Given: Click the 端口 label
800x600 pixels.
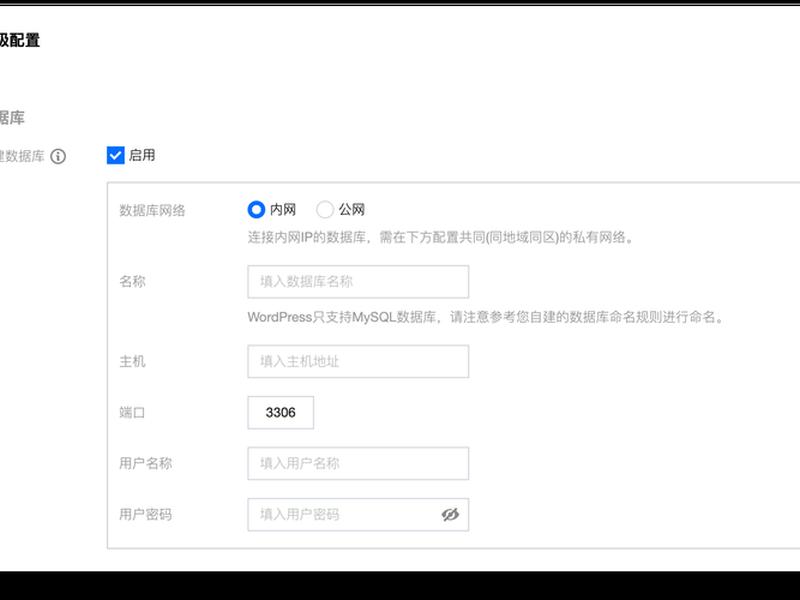Looking at the screenshot, I should click(x=132, y=412).
